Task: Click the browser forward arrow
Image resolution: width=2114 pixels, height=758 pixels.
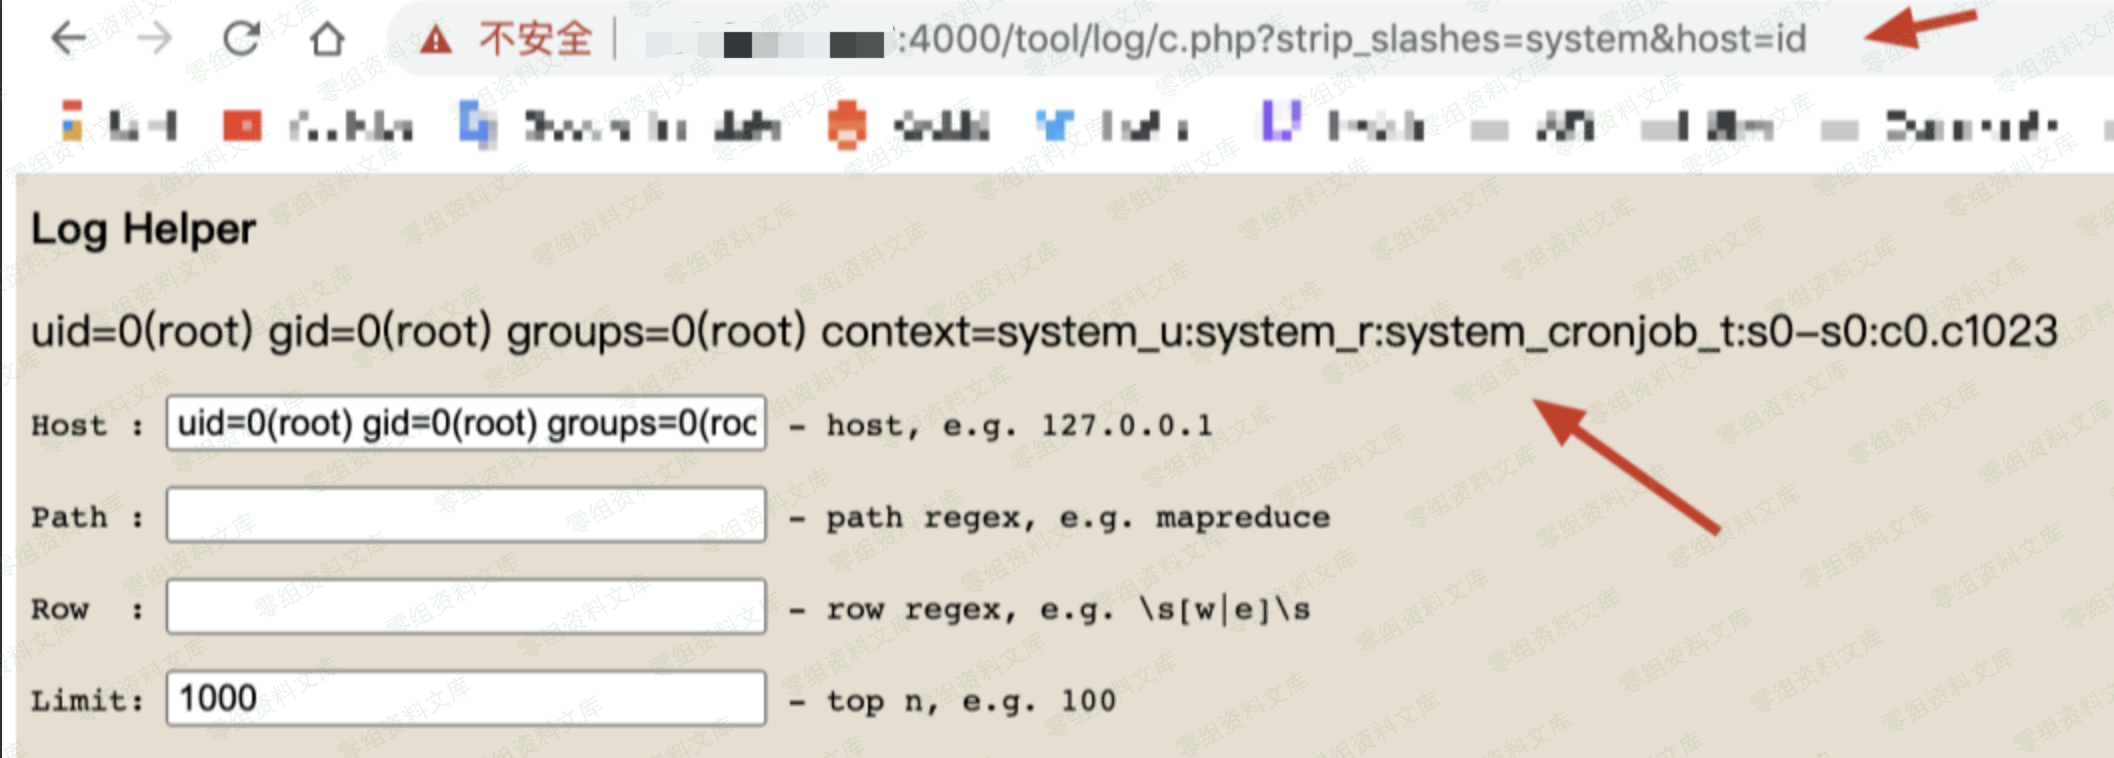Action: click(154, 39)
